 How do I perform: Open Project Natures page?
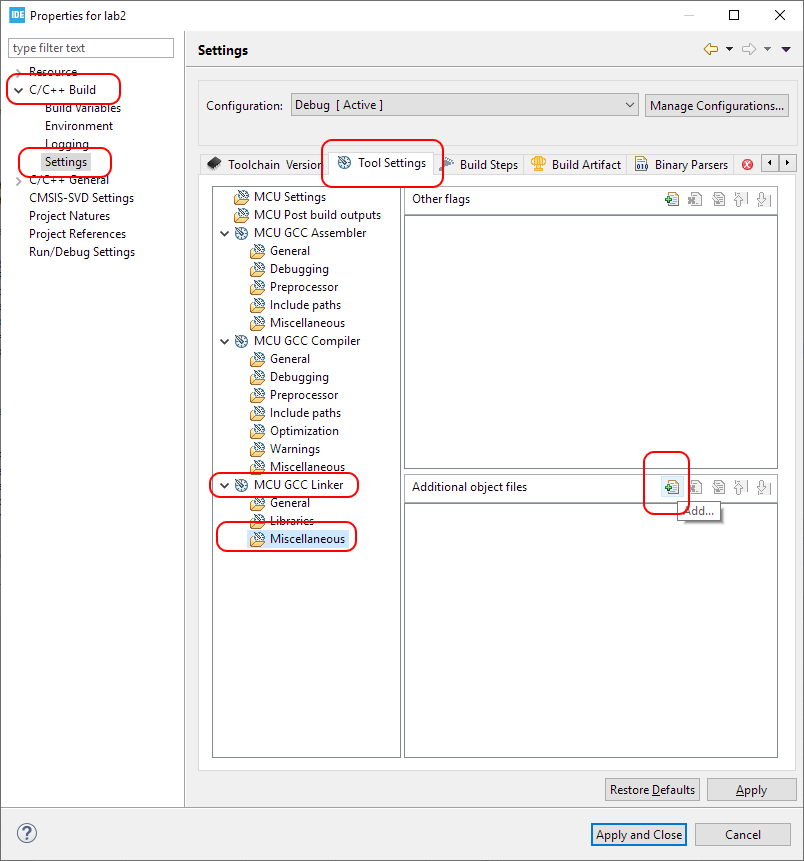(x=69, y=216)
